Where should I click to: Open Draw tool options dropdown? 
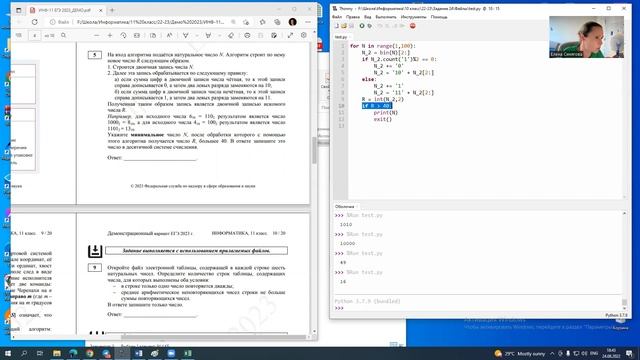(196, 36)
